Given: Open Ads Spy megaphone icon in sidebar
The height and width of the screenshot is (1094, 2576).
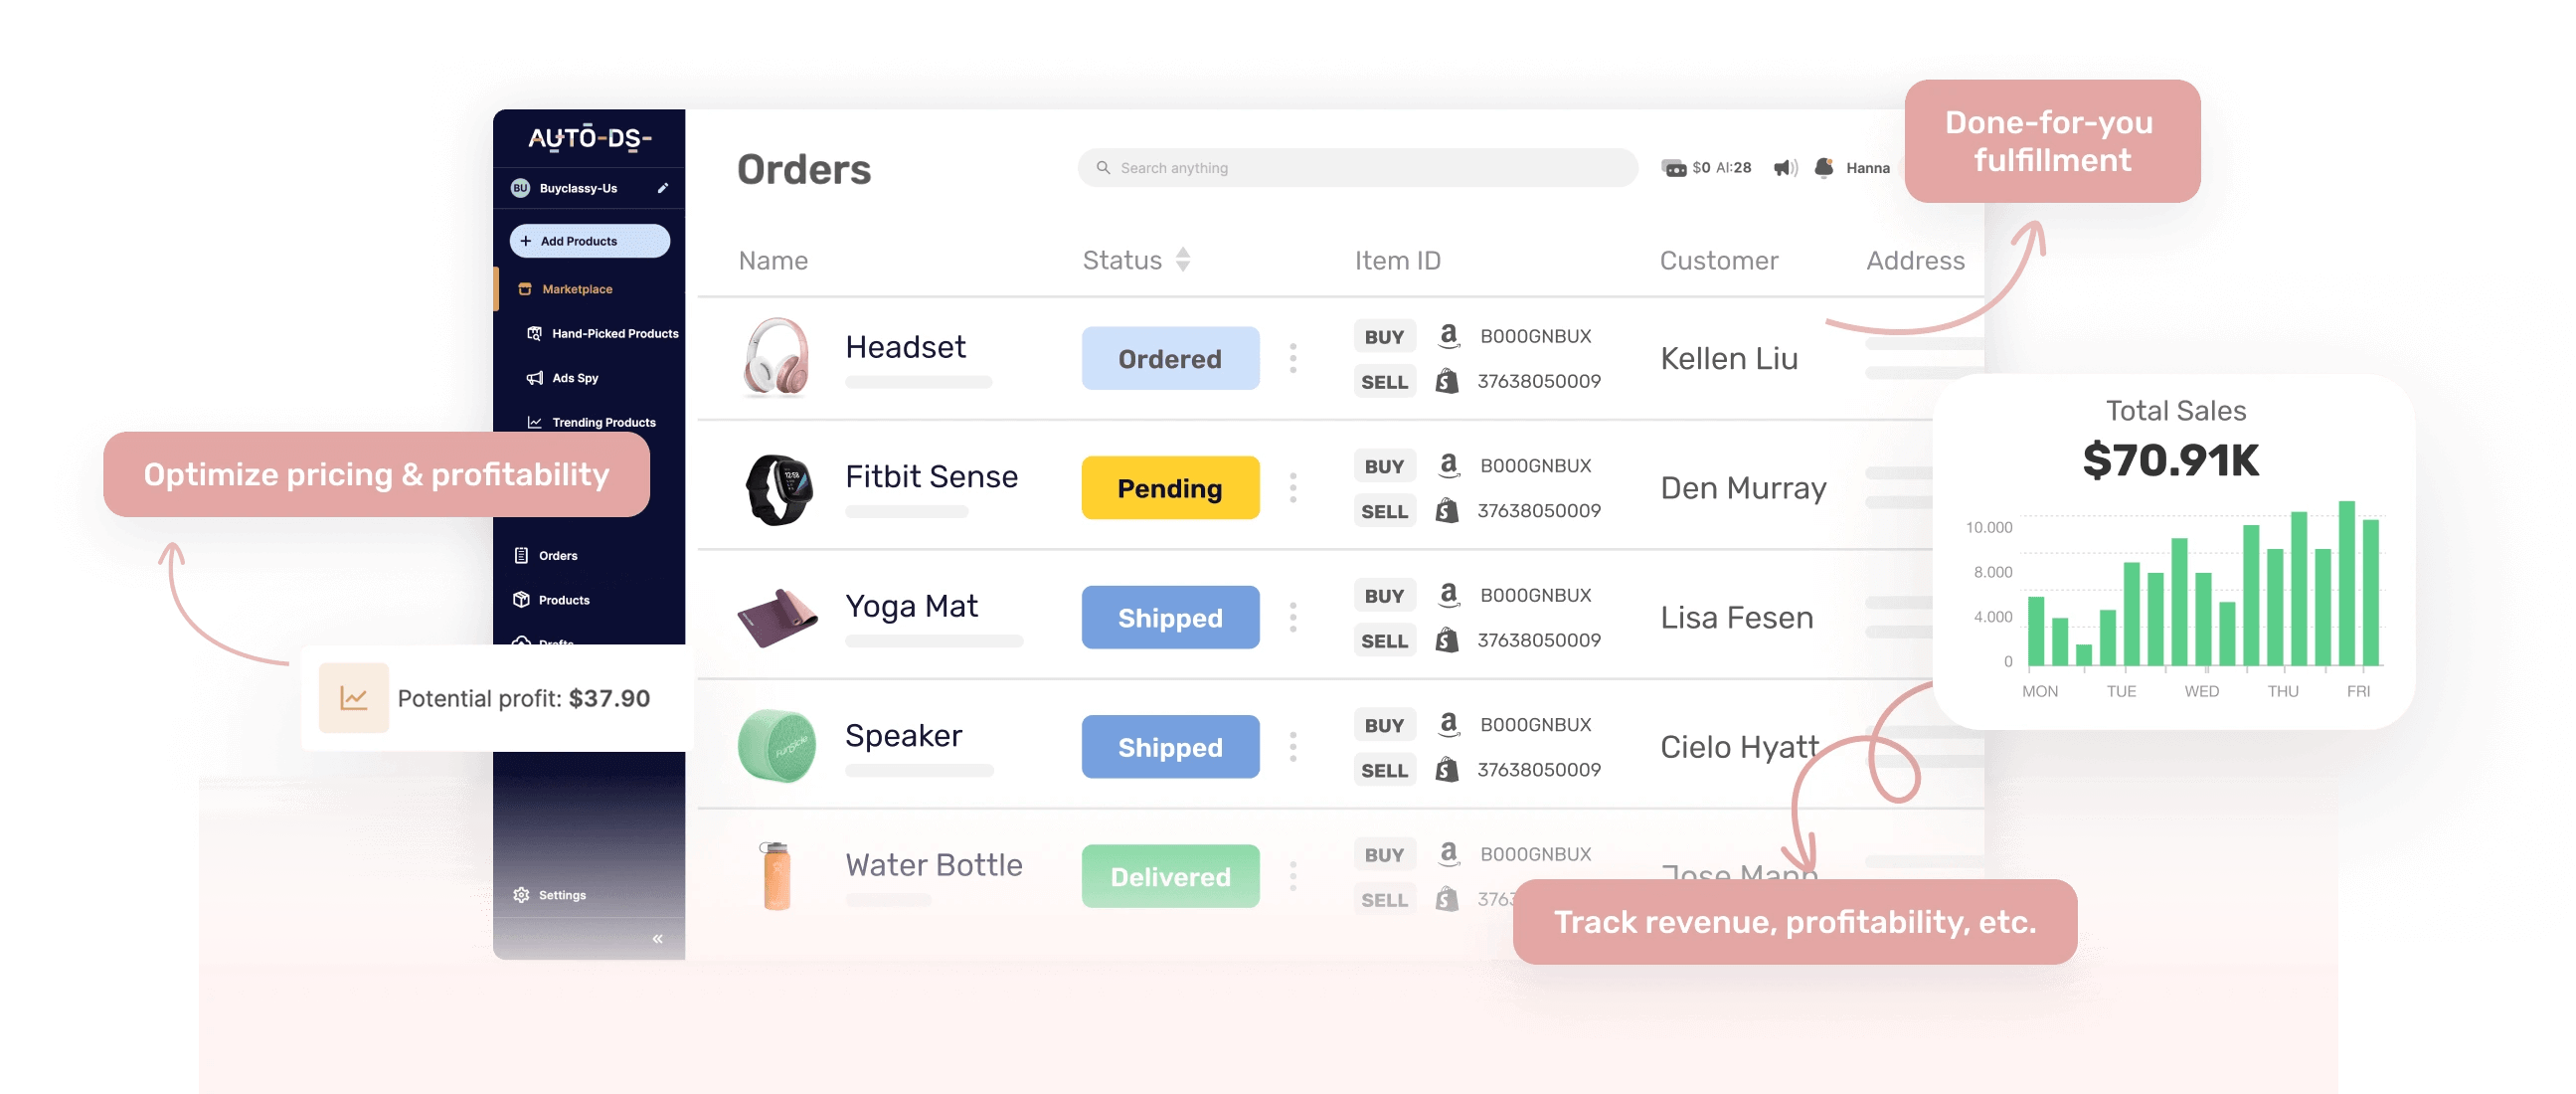Looking at the screenshot, I should click(535, 378).
